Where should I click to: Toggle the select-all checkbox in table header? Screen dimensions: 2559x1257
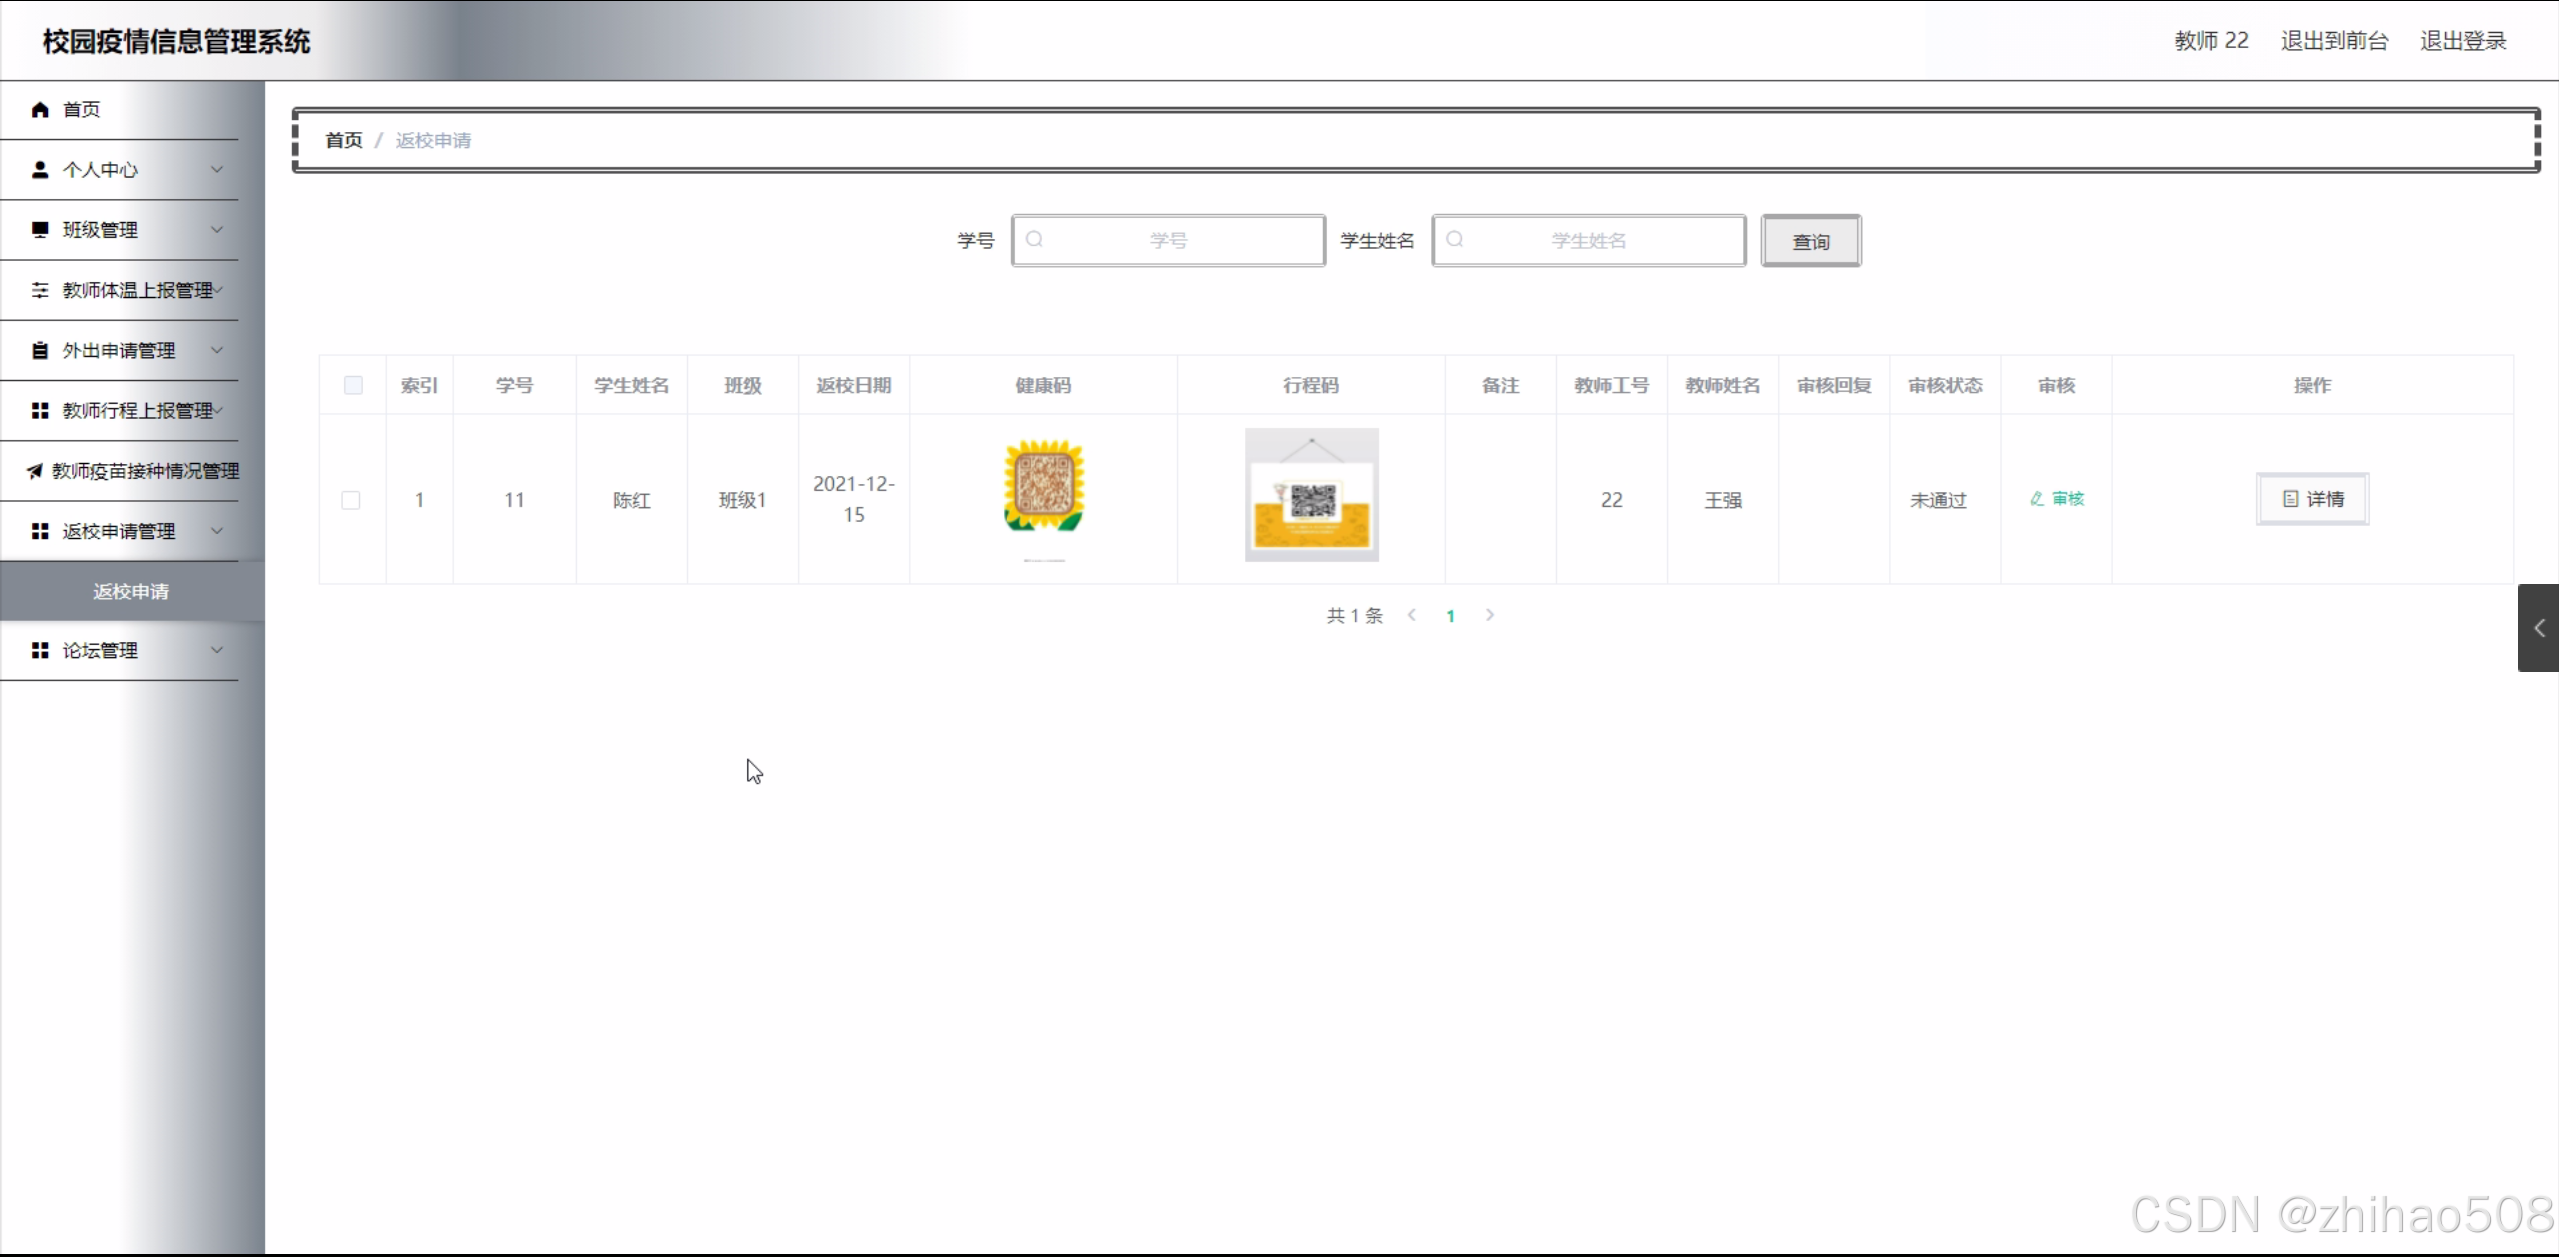[353, 385]
